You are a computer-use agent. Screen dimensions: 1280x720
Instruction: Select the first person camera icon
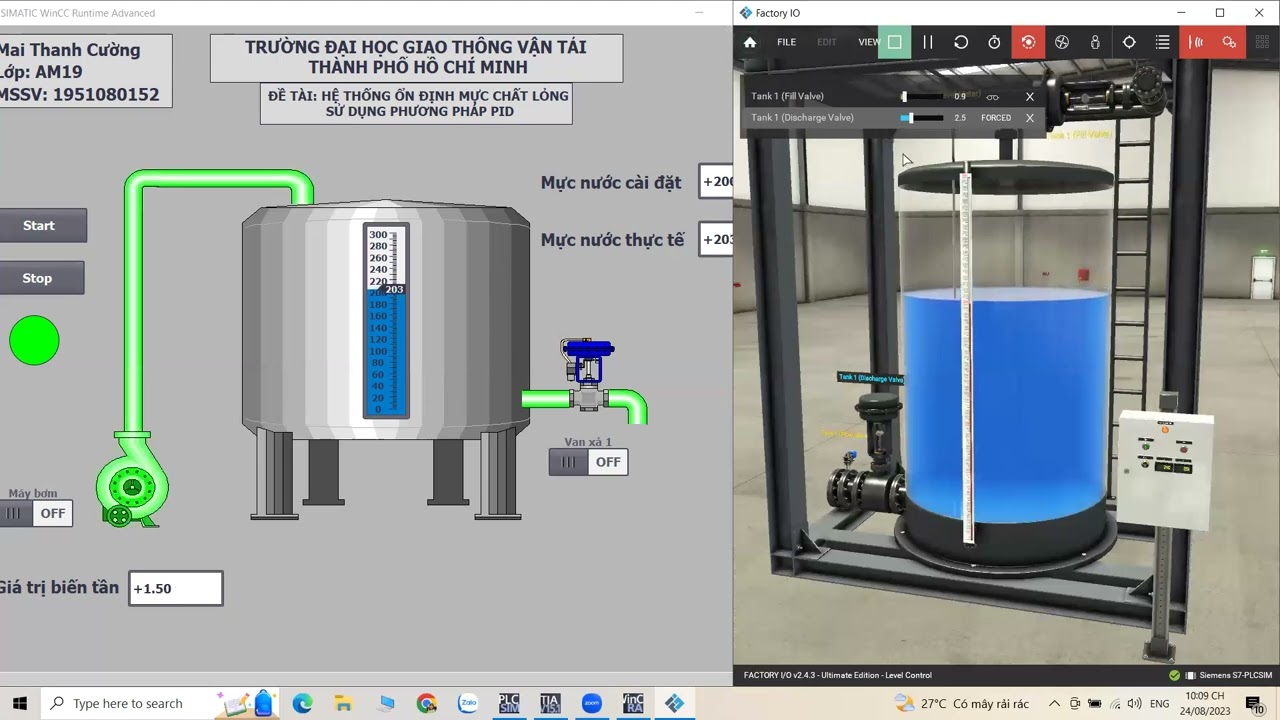click(x=1095, y=42)
